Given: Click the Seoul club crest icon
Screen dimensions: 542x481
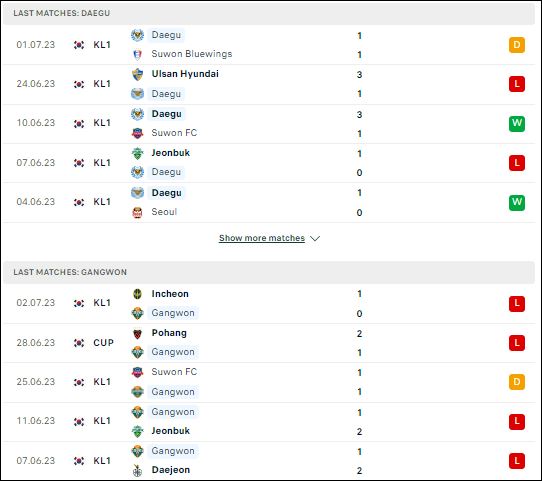Looking at the screenshot, I should click(137, 212).
